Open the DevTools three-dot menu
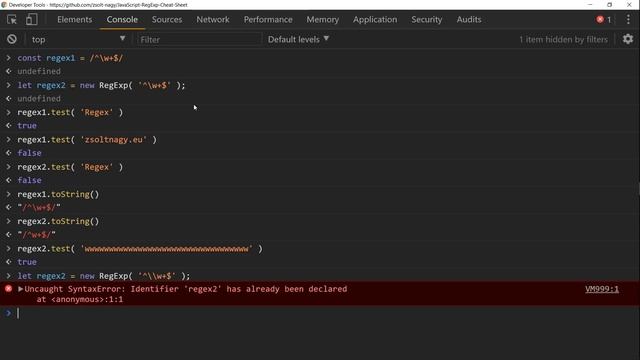 click(628, 19)
